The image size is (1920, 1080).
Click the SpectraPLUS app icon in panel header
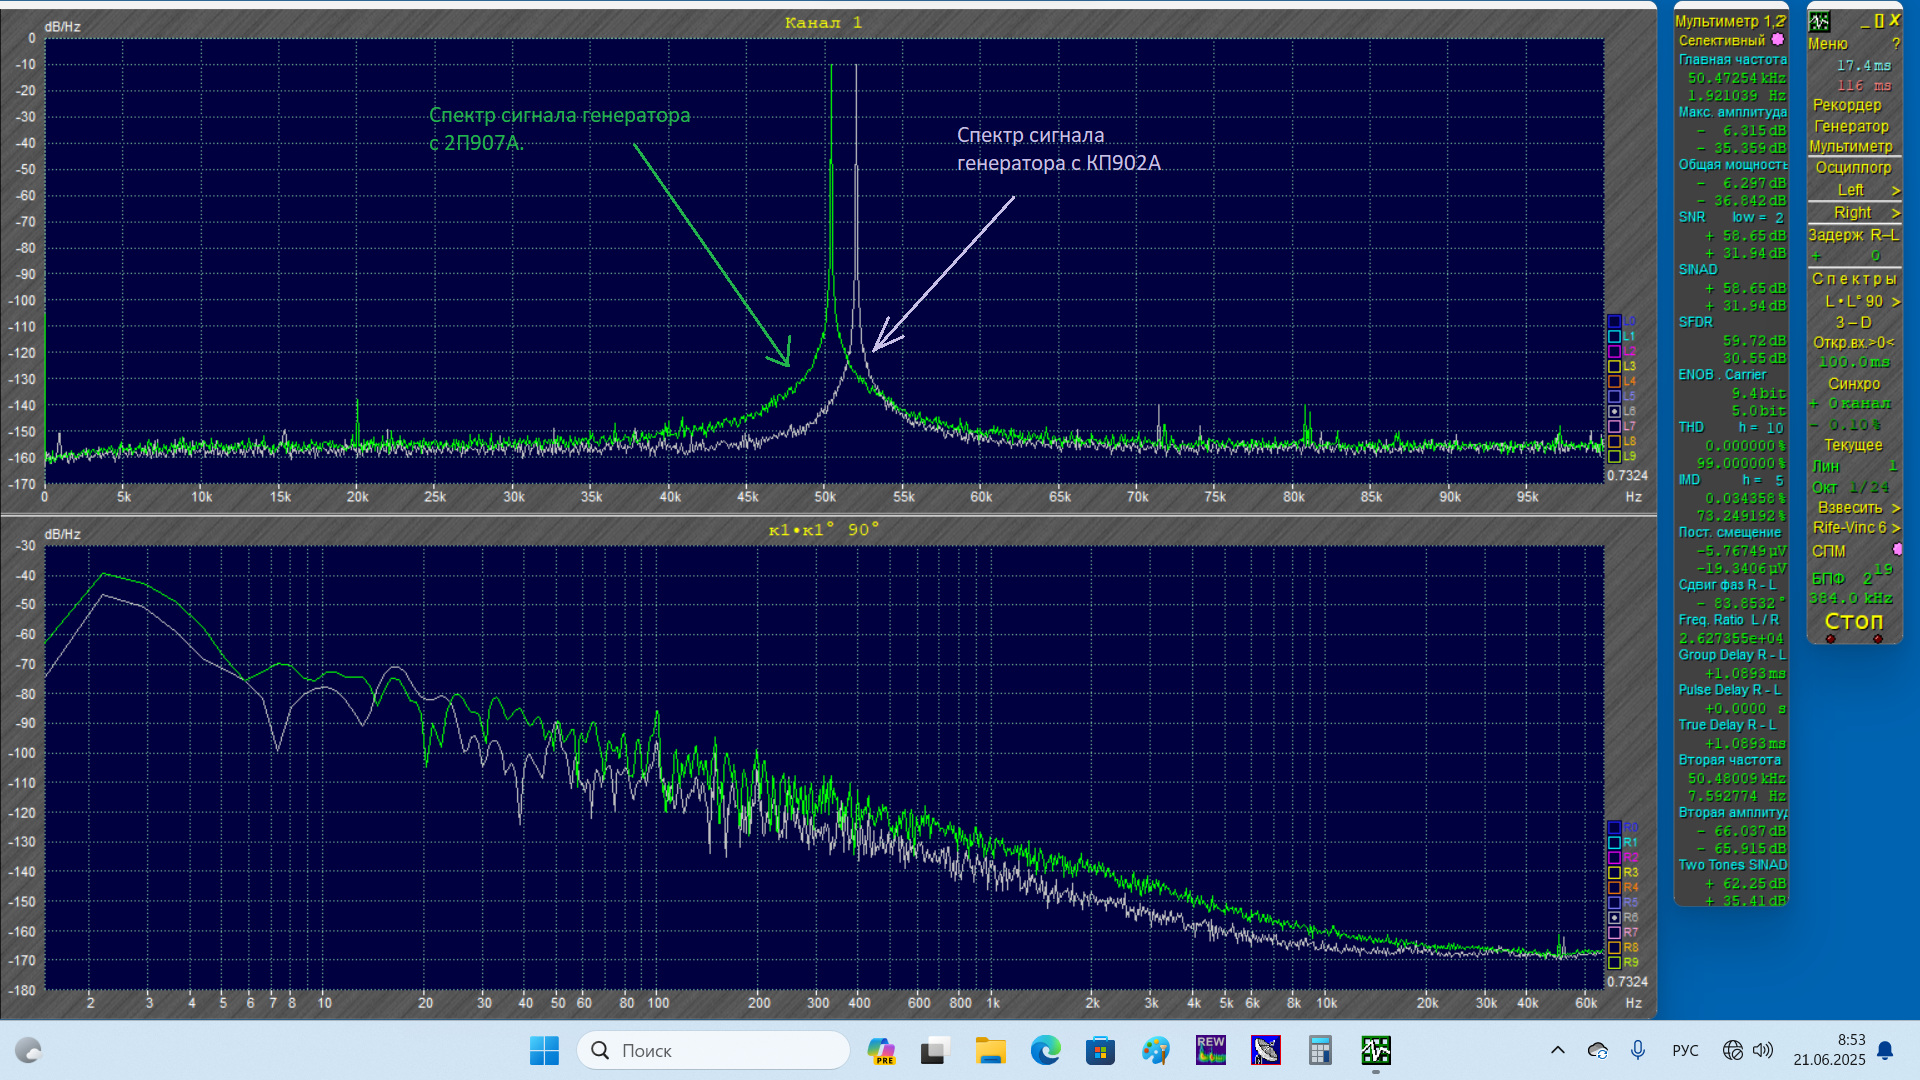[x=1819, y=21]
